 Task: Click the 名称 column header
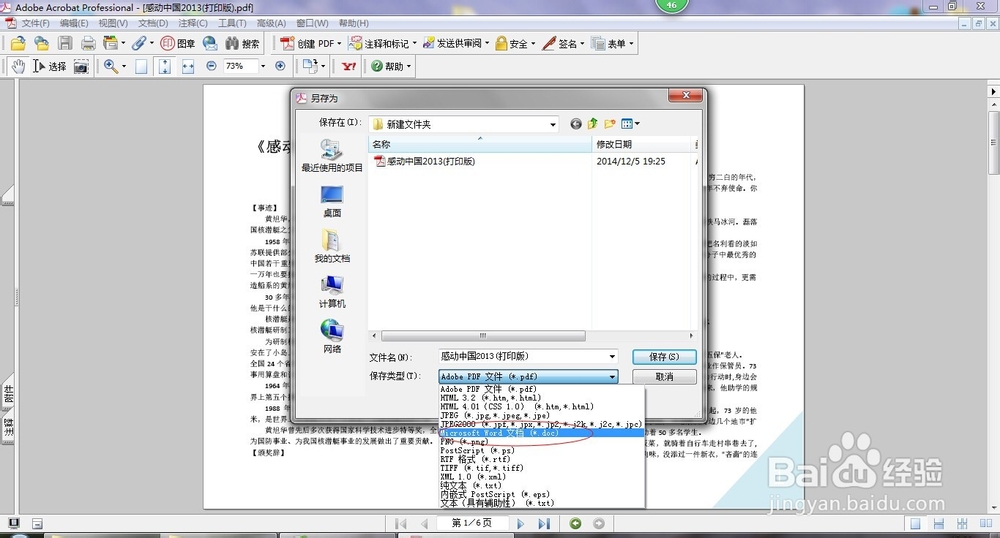(480, 145)
